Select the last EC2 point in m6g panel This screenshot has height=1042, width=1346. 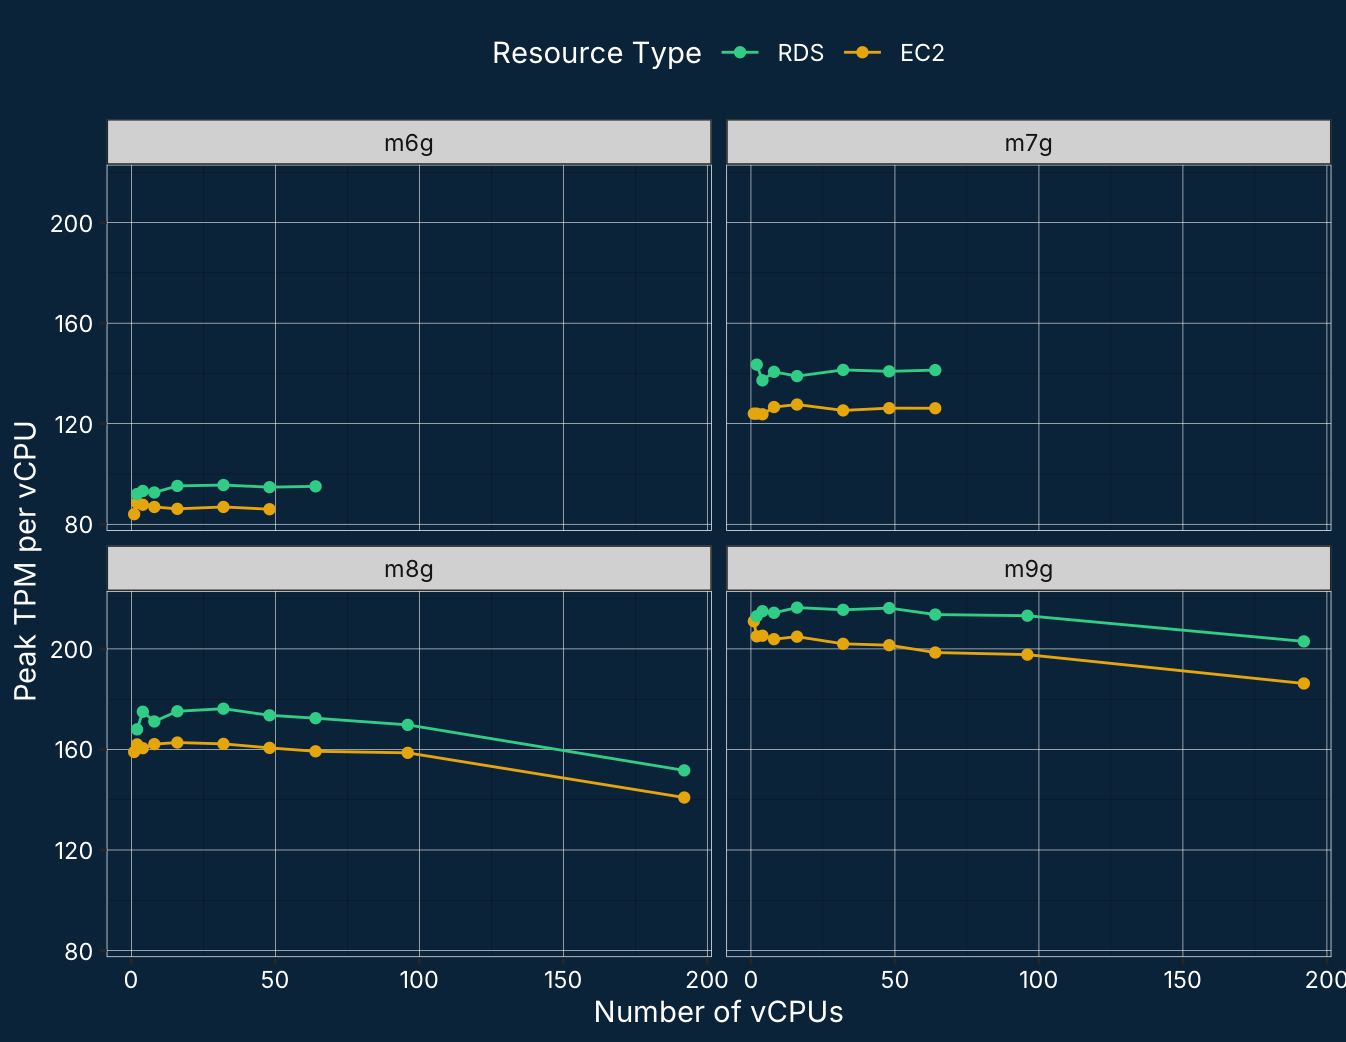[269, 509]
